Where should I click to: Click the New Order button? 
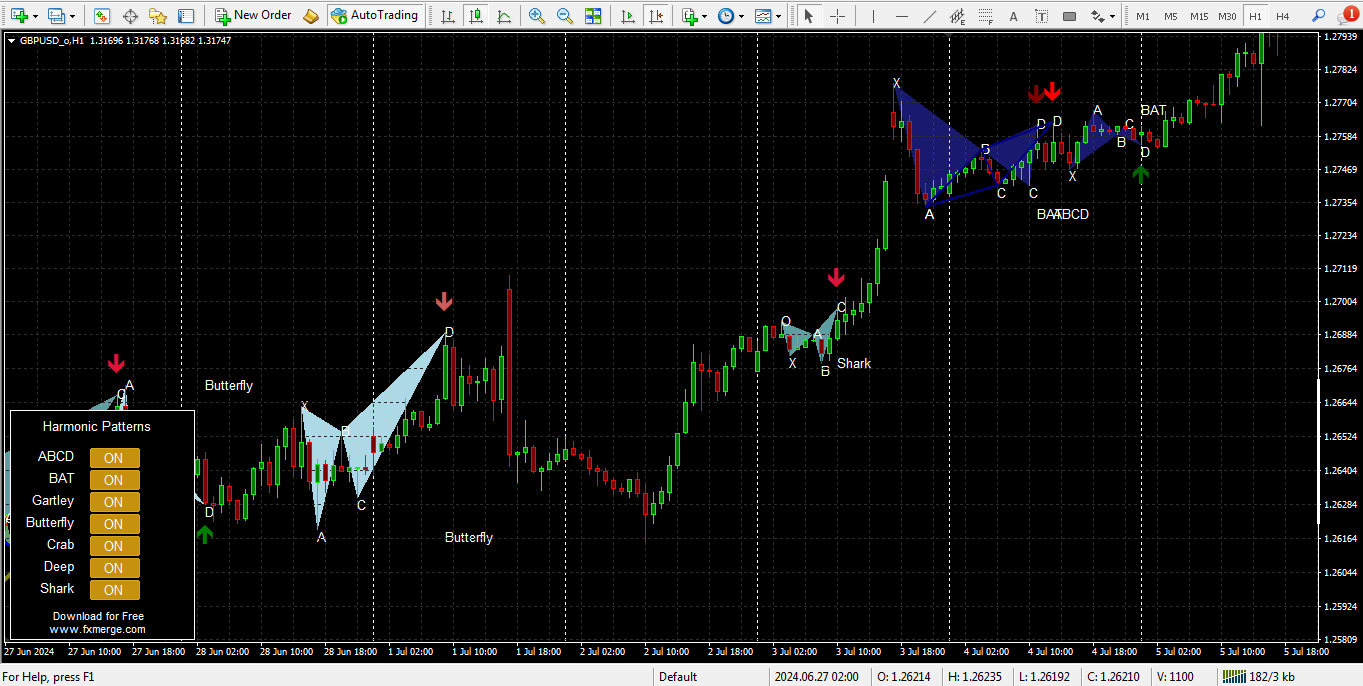pos(254,16)
